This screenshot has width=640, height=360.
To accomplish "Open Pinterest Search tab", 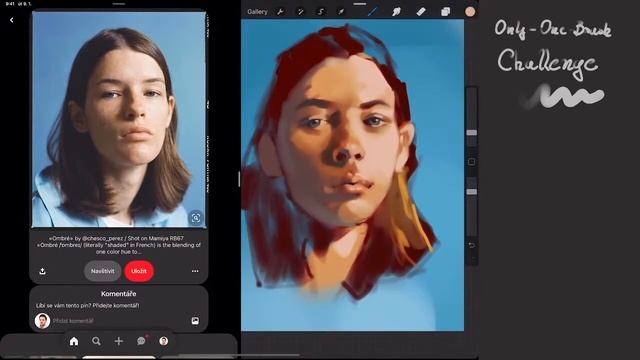I will tap(96, 341).
